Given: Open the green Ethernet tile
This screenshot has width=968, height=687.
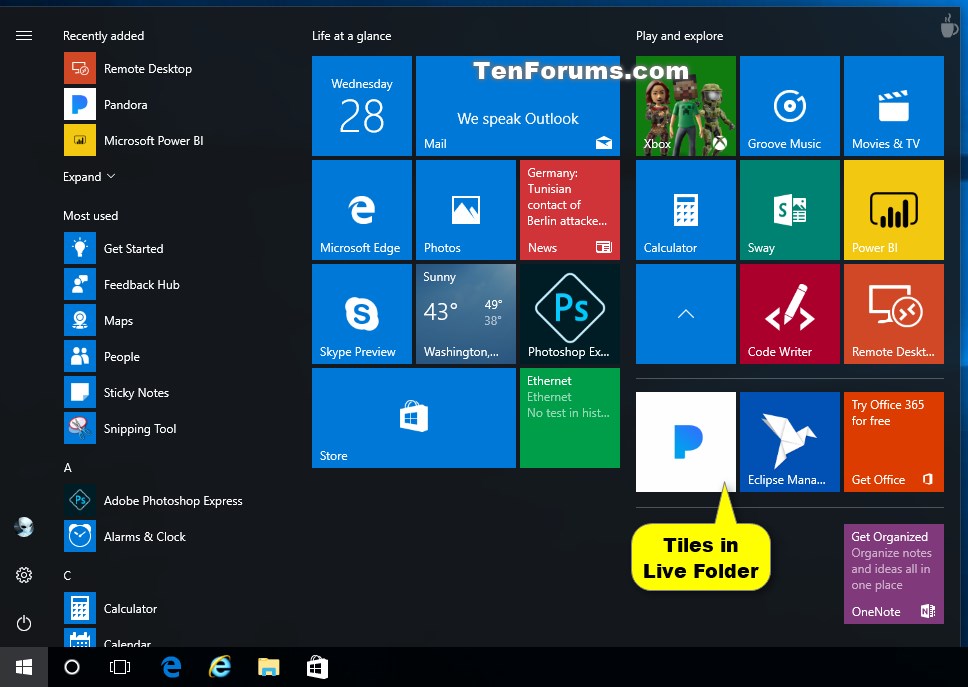Looking at the screenshot, I should click(x=570, y=418).
